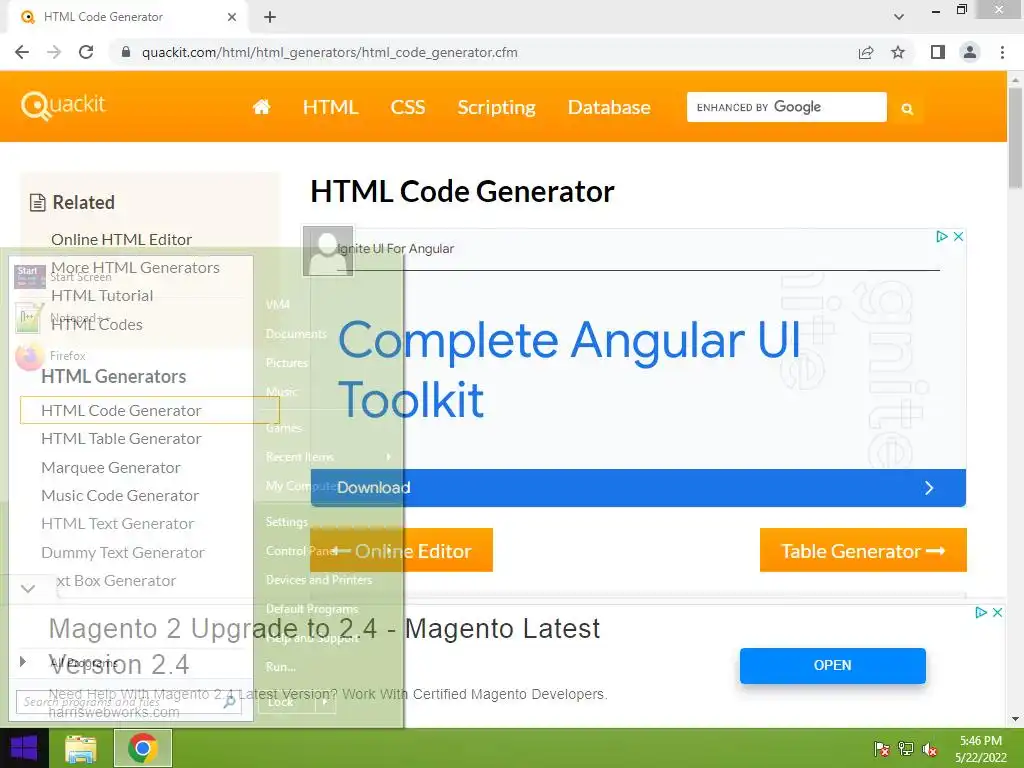
Task: Expand the sidebar down chevron
Action: [x=28, y=588]
